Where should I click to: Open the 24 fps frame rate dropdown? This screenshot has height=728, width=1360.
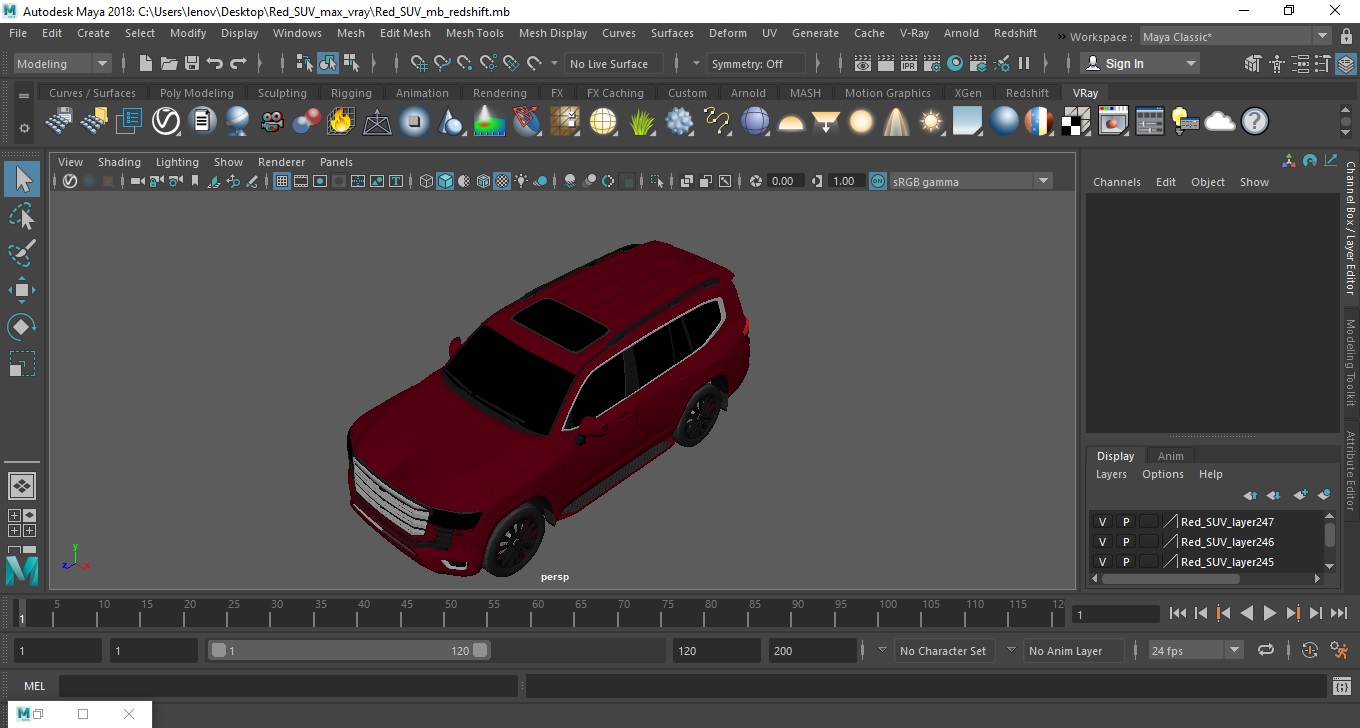coord(1195,650)
